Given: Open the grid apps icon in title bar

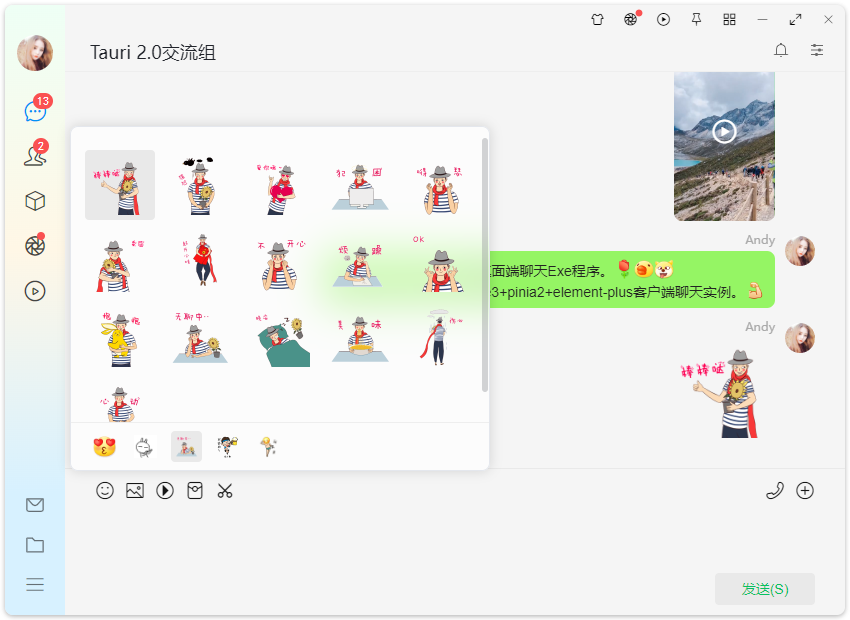Looking at the screenshot, I should pos(730,20).
